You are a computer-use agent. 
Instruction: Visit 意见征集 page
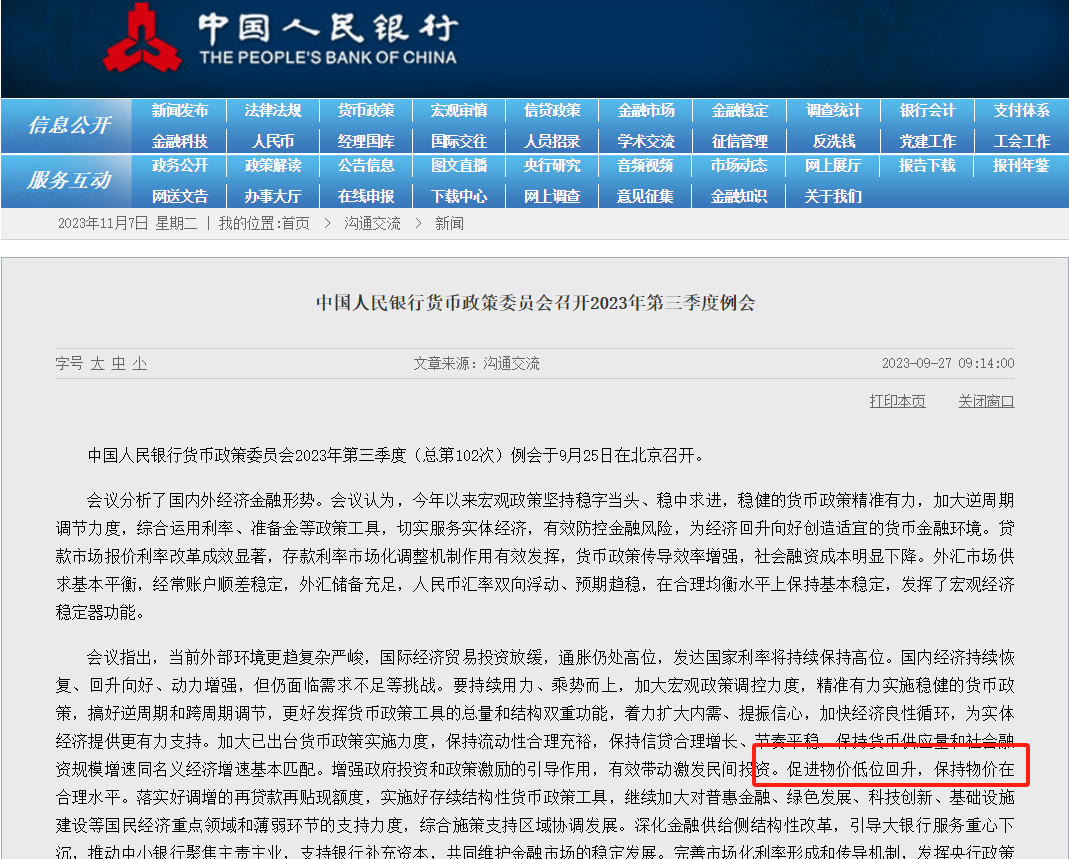[x=646, y=196]
